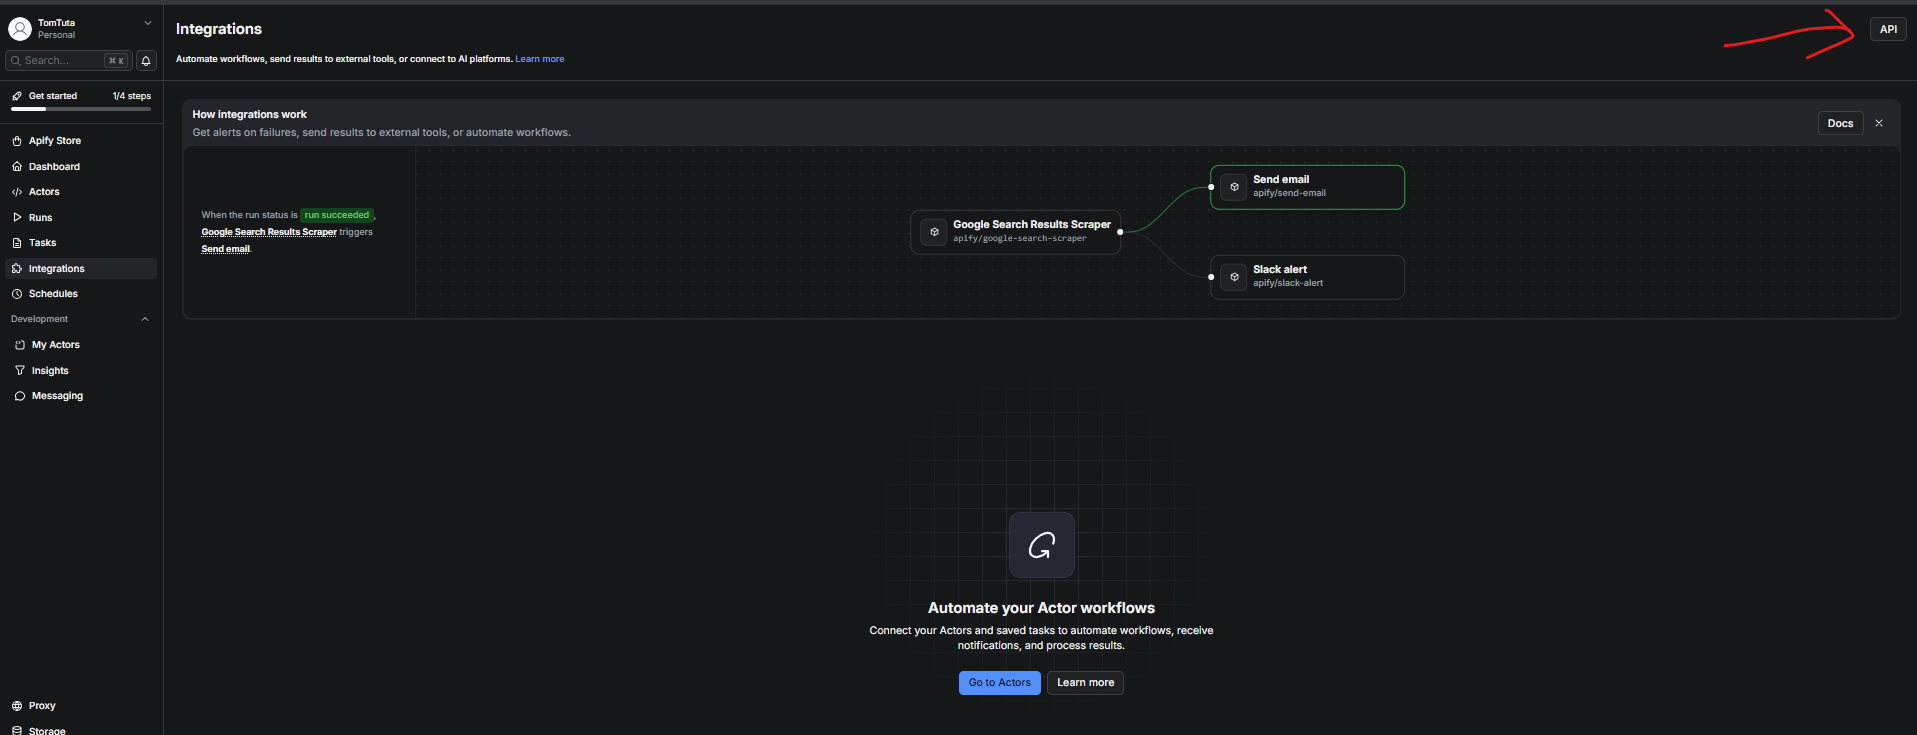Click the Send email underlined link
The width and height of the screenshot is (1917, 735).
[226, 249]
